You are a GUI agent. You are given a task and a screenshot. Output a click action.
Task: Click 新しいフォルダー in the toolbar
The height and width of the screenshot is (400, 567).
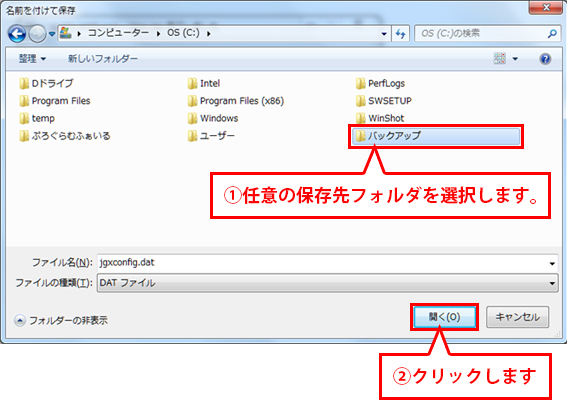coord(103,58)
